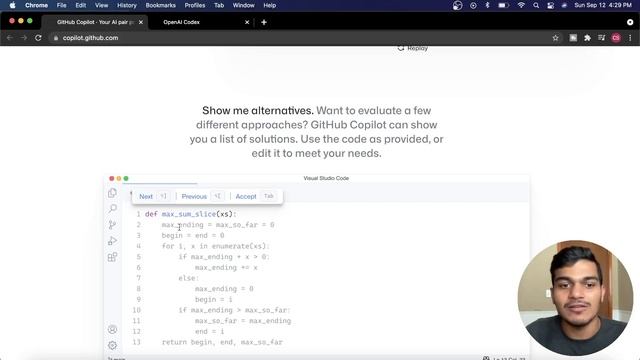The image size is (640, 360).
Task: Close the GitHub Copilot tab
Action: (141, 22)
